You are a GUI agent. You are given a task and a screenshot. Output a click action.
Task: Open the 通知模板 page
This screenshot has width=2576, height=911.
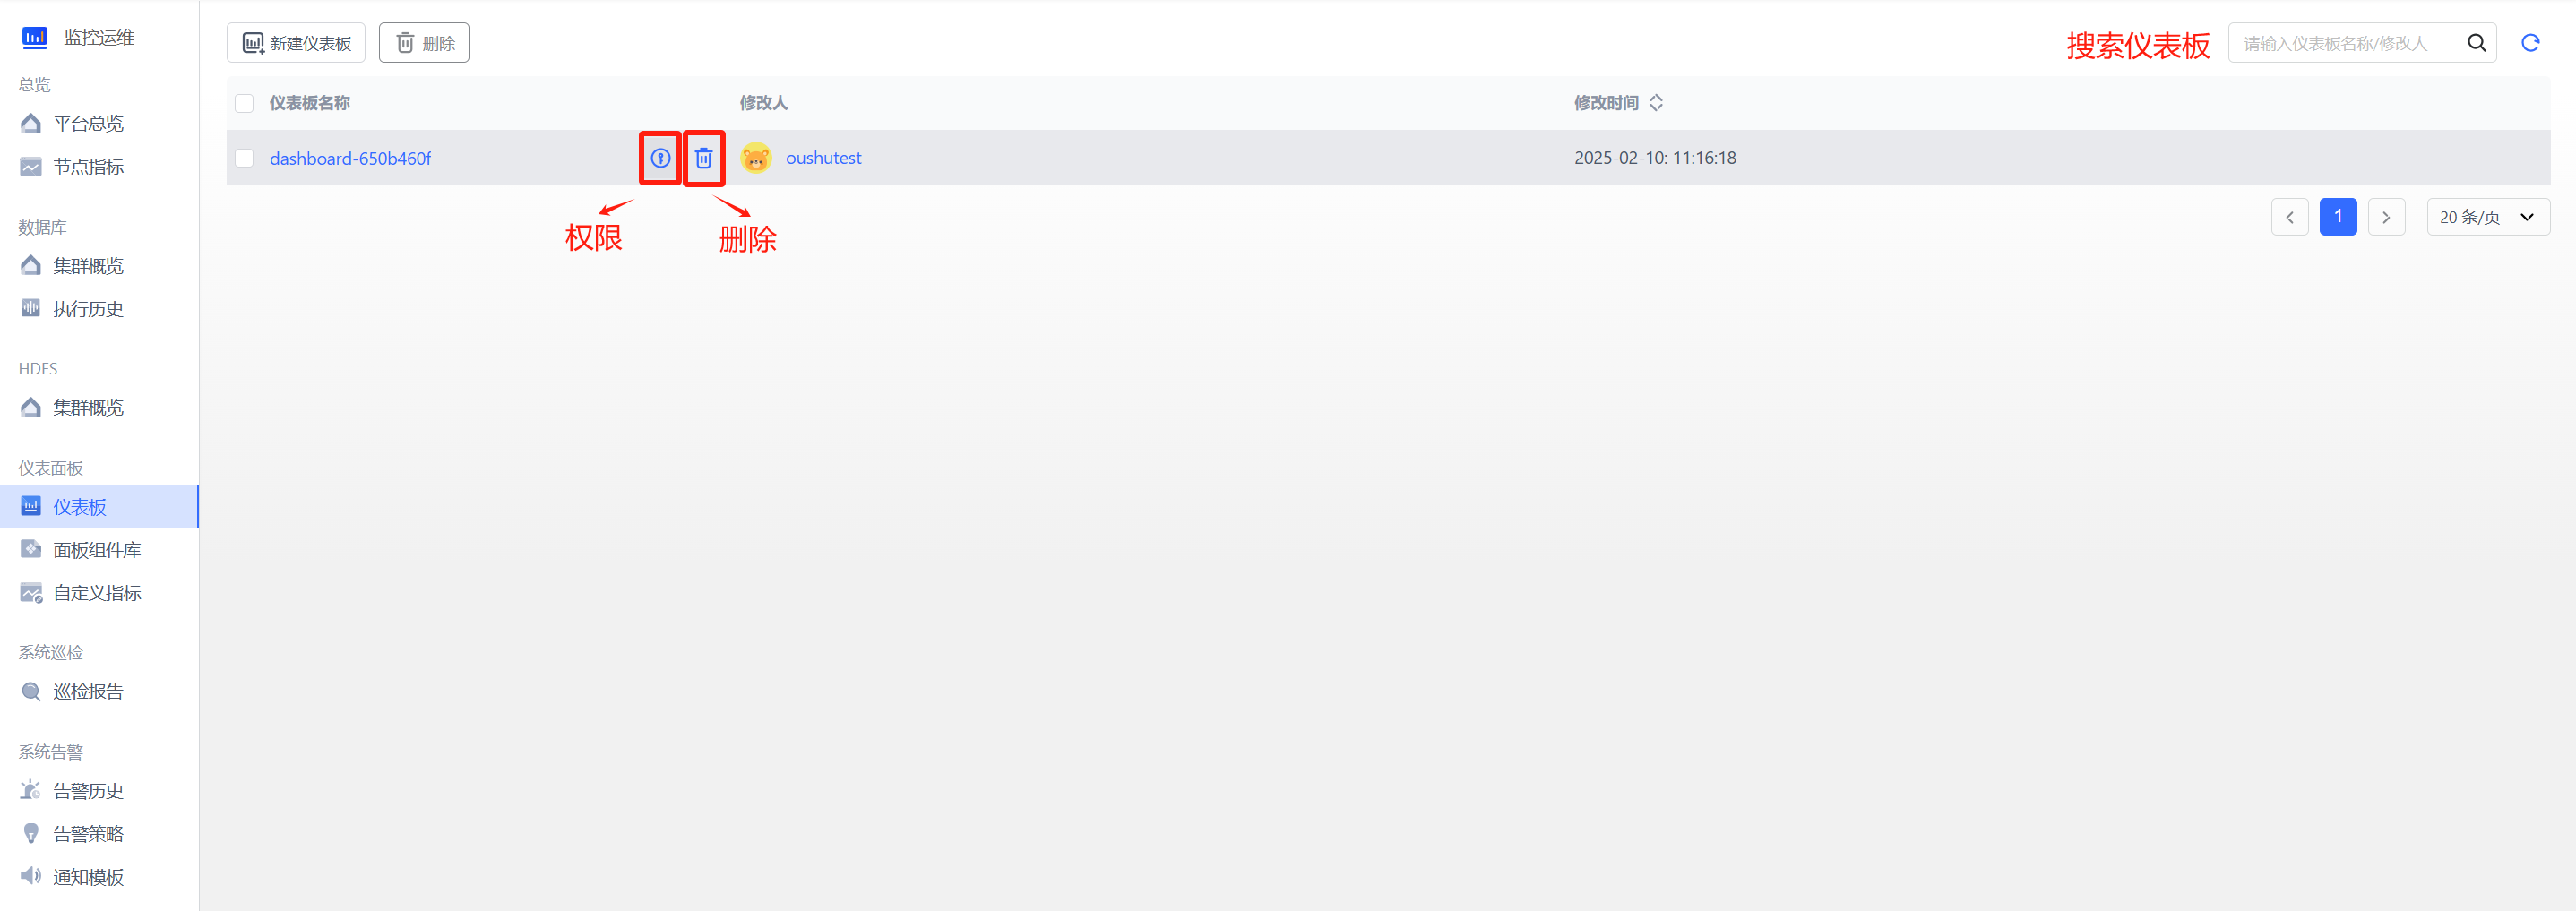click(88, 877)
